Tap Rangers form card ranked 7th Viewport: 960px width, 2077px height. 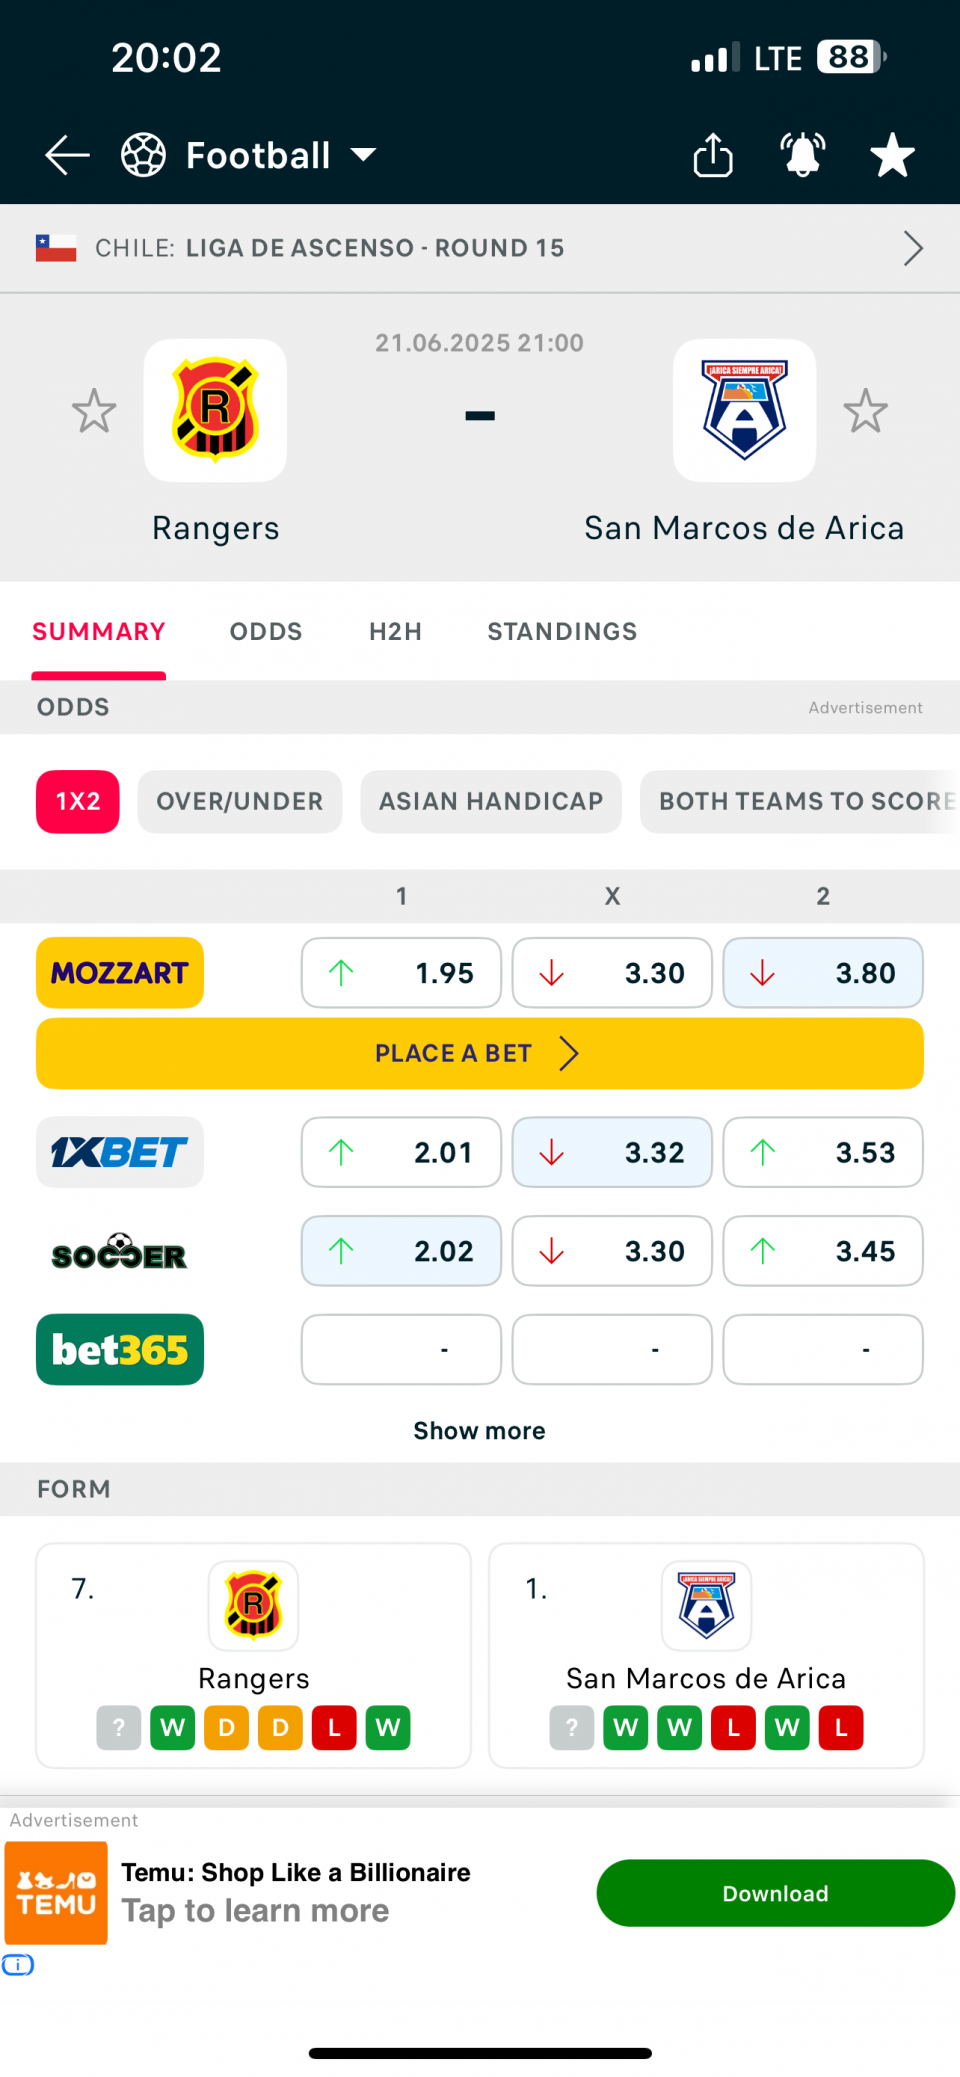[x=253, y=1655]
